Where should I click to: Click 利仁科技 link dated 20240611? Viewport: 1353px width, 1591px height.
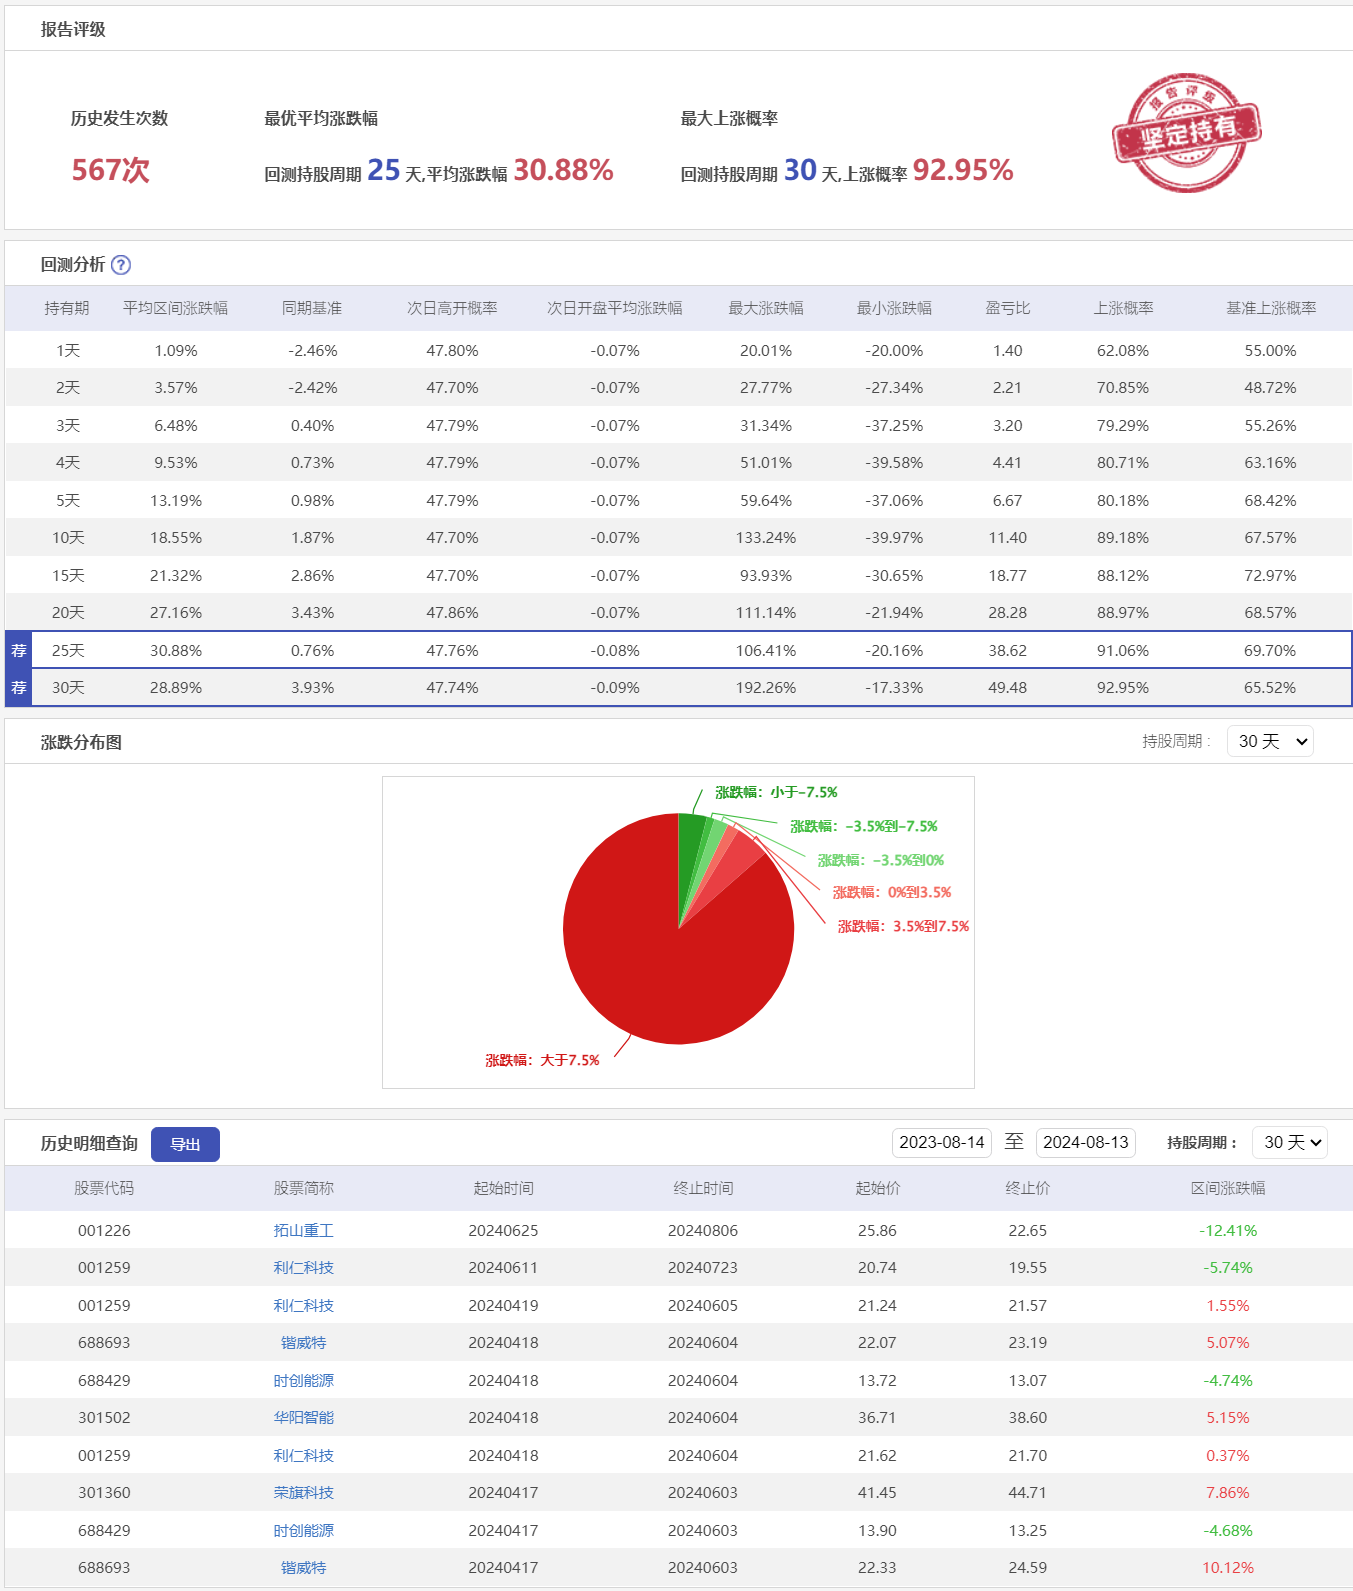[x=303, y=1268]
